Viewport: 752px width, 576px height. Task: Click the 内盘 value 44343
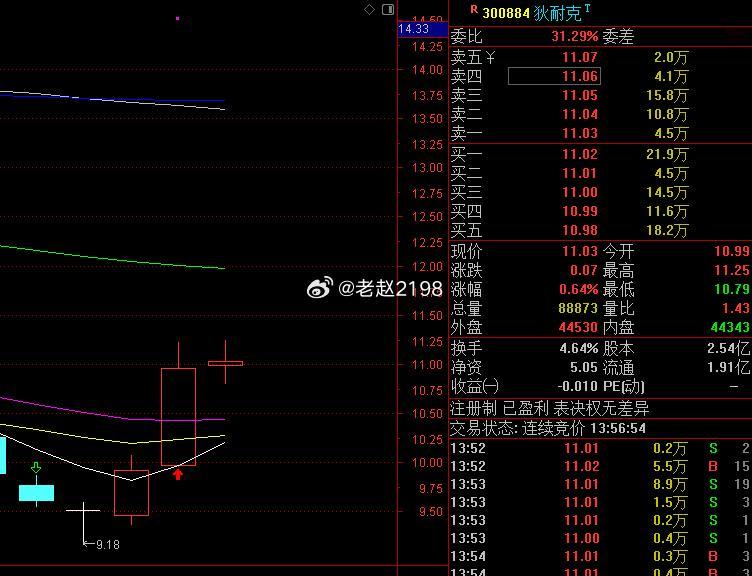730,328
